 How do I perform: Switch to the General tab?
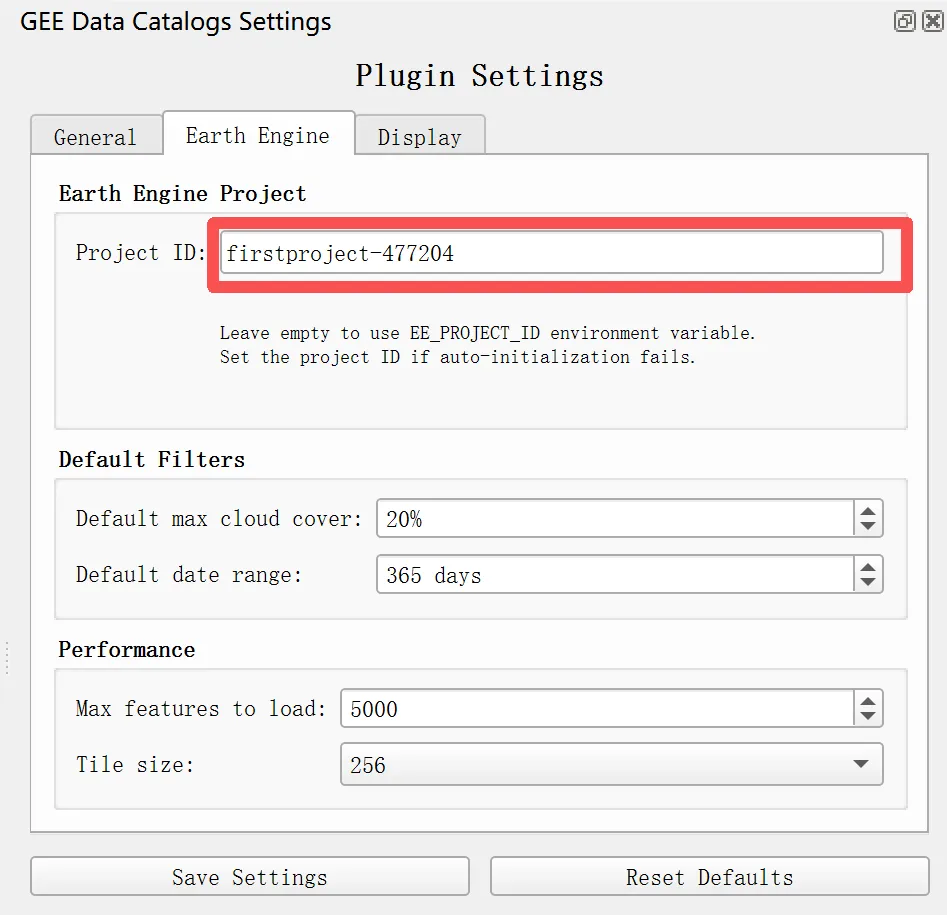tap(95, 137)
